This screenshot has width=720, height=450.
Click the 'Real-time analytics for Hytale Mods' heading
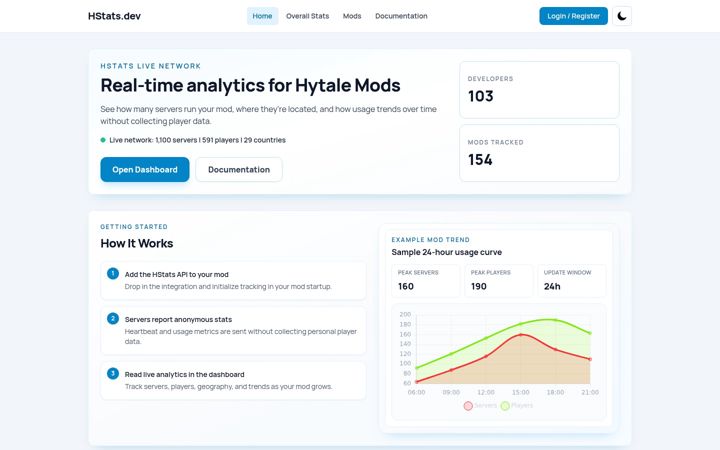[x=250, y=85]
